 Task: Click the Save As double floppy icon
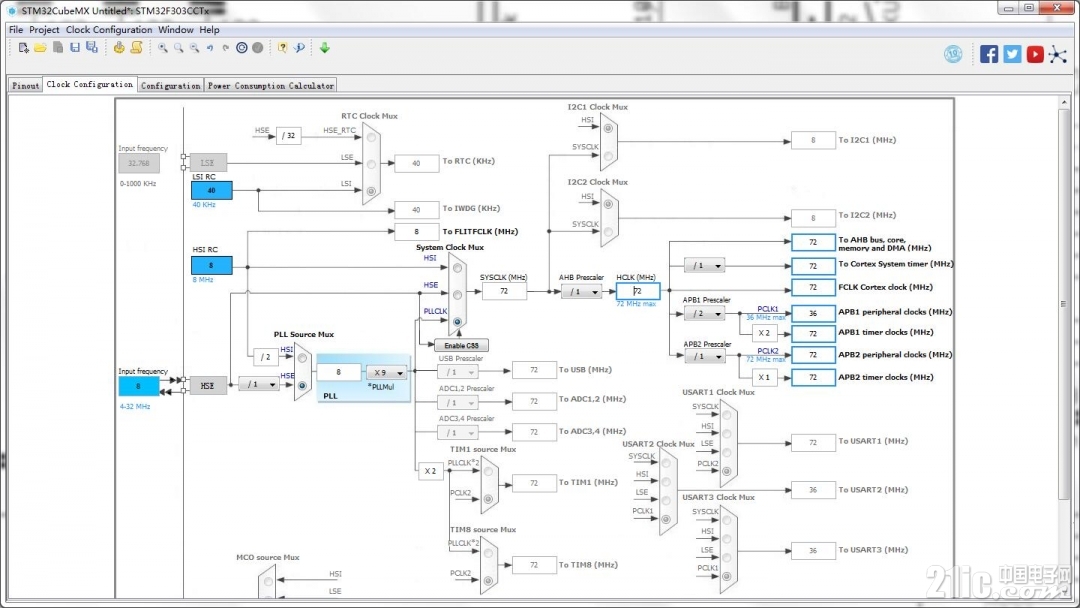point(92,48)
